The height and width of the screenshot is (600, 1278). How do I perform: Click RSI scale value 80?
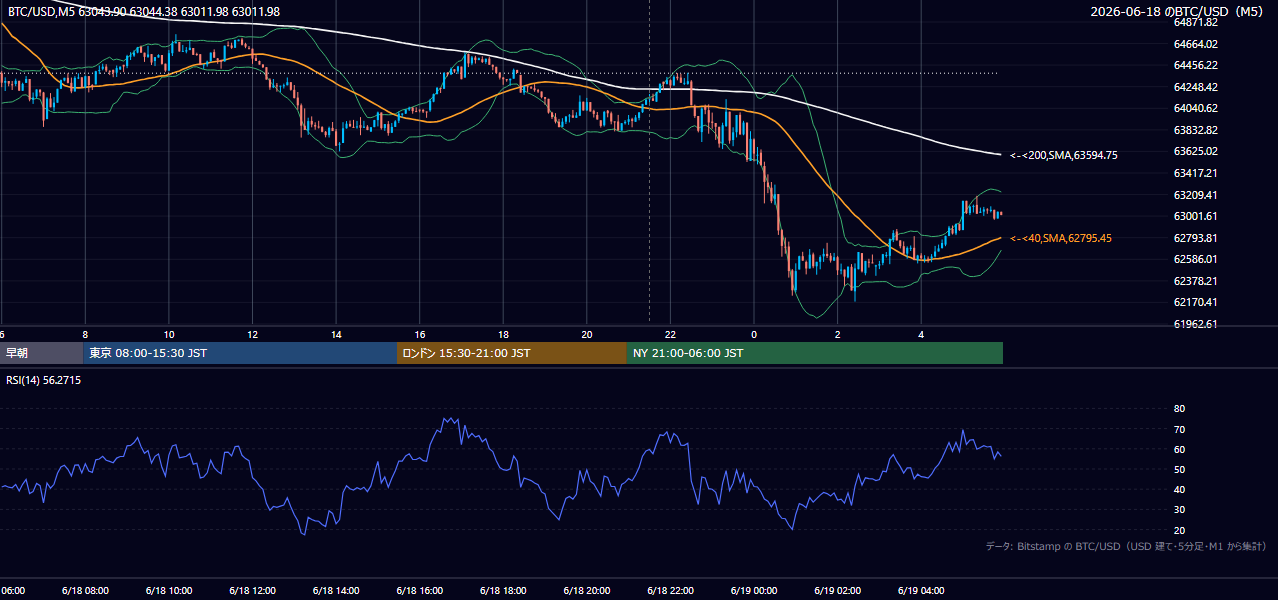(x=1179, y=409)
